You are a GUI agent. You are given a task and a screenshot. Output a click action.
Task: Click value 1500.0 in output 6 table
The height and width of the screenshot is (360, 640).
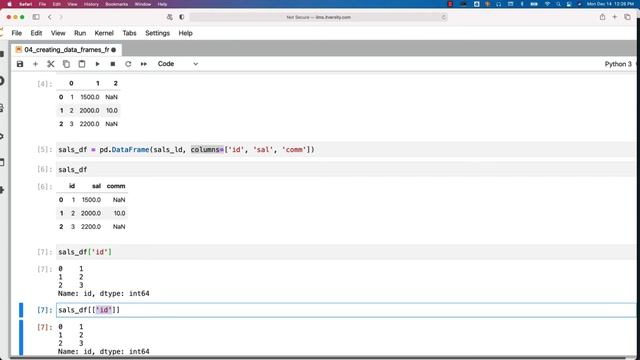91,200
